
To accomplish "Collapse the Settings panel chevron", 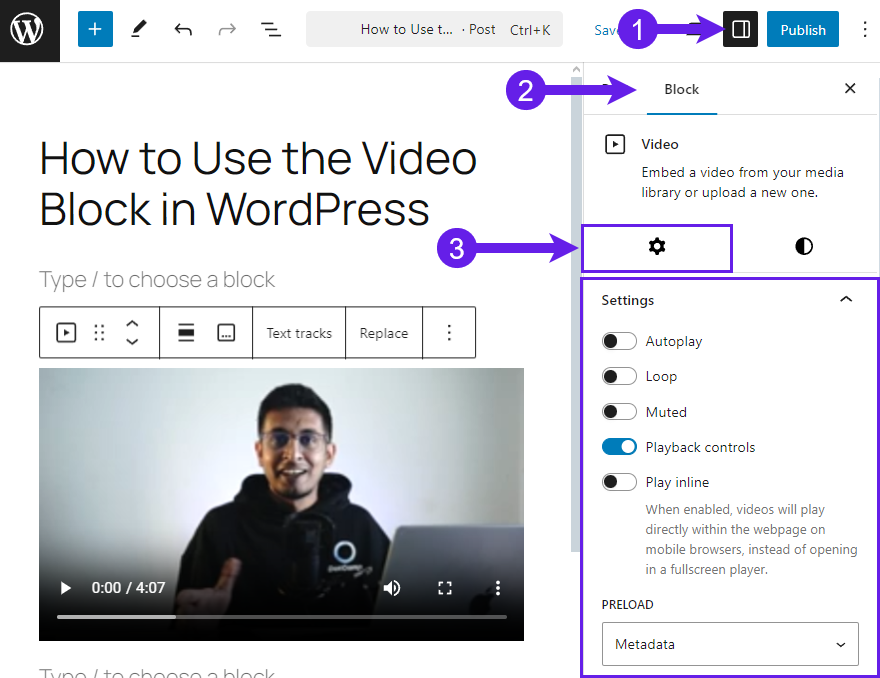I will pyautogui.click(x=846, y=300).
